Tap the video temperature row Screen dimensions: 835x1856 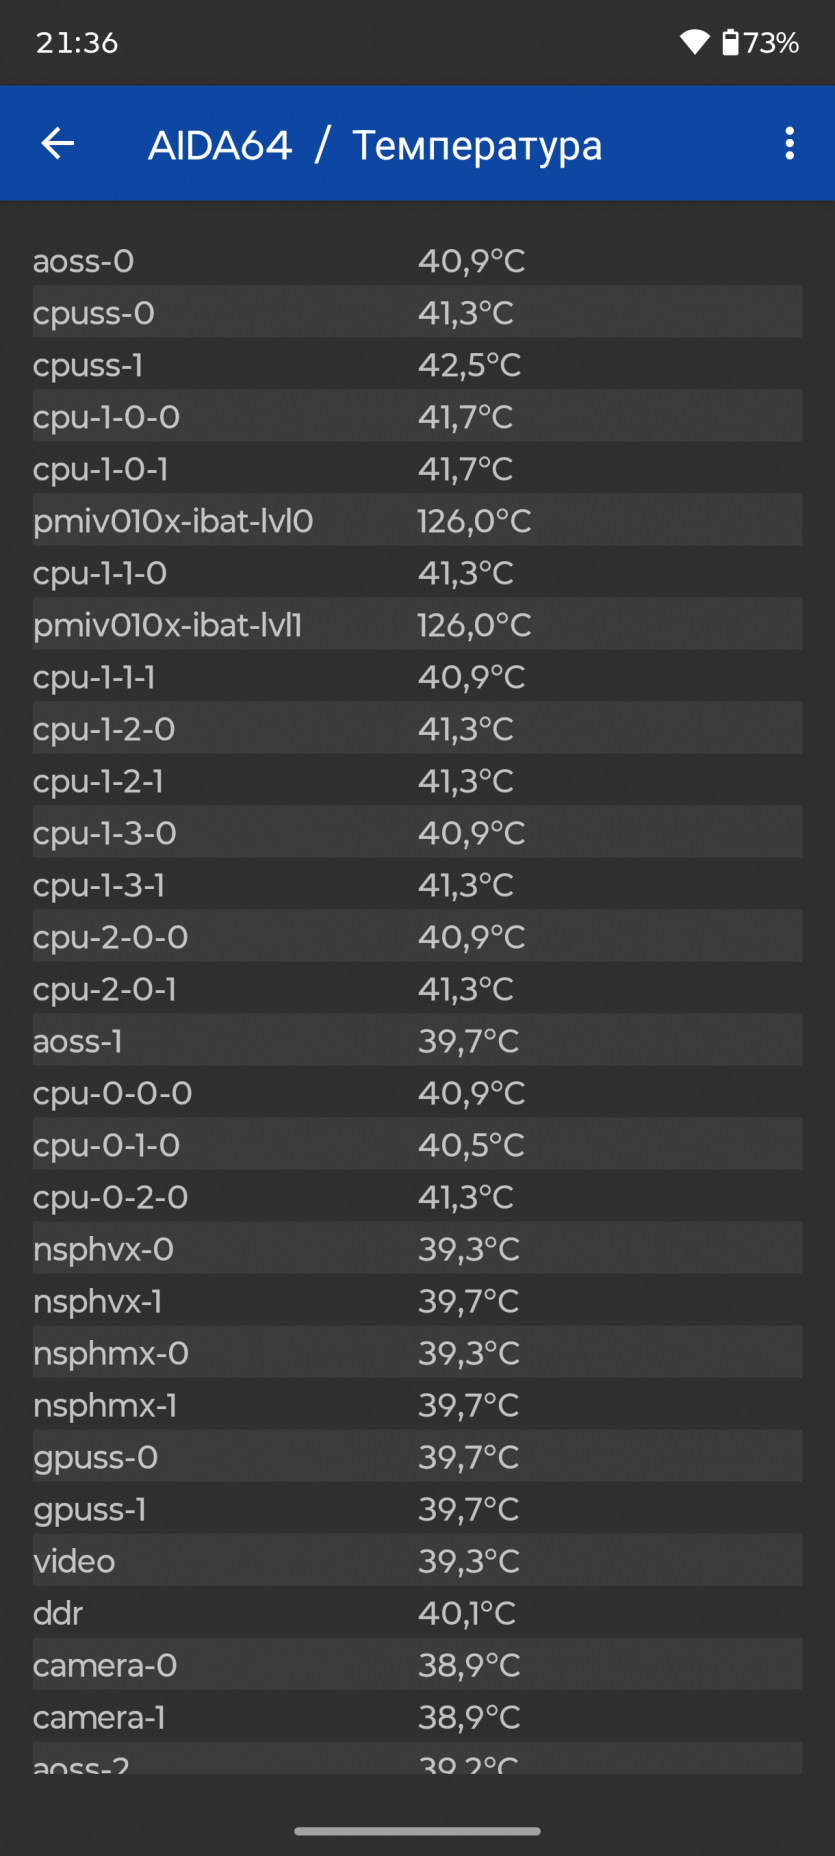417,1561
